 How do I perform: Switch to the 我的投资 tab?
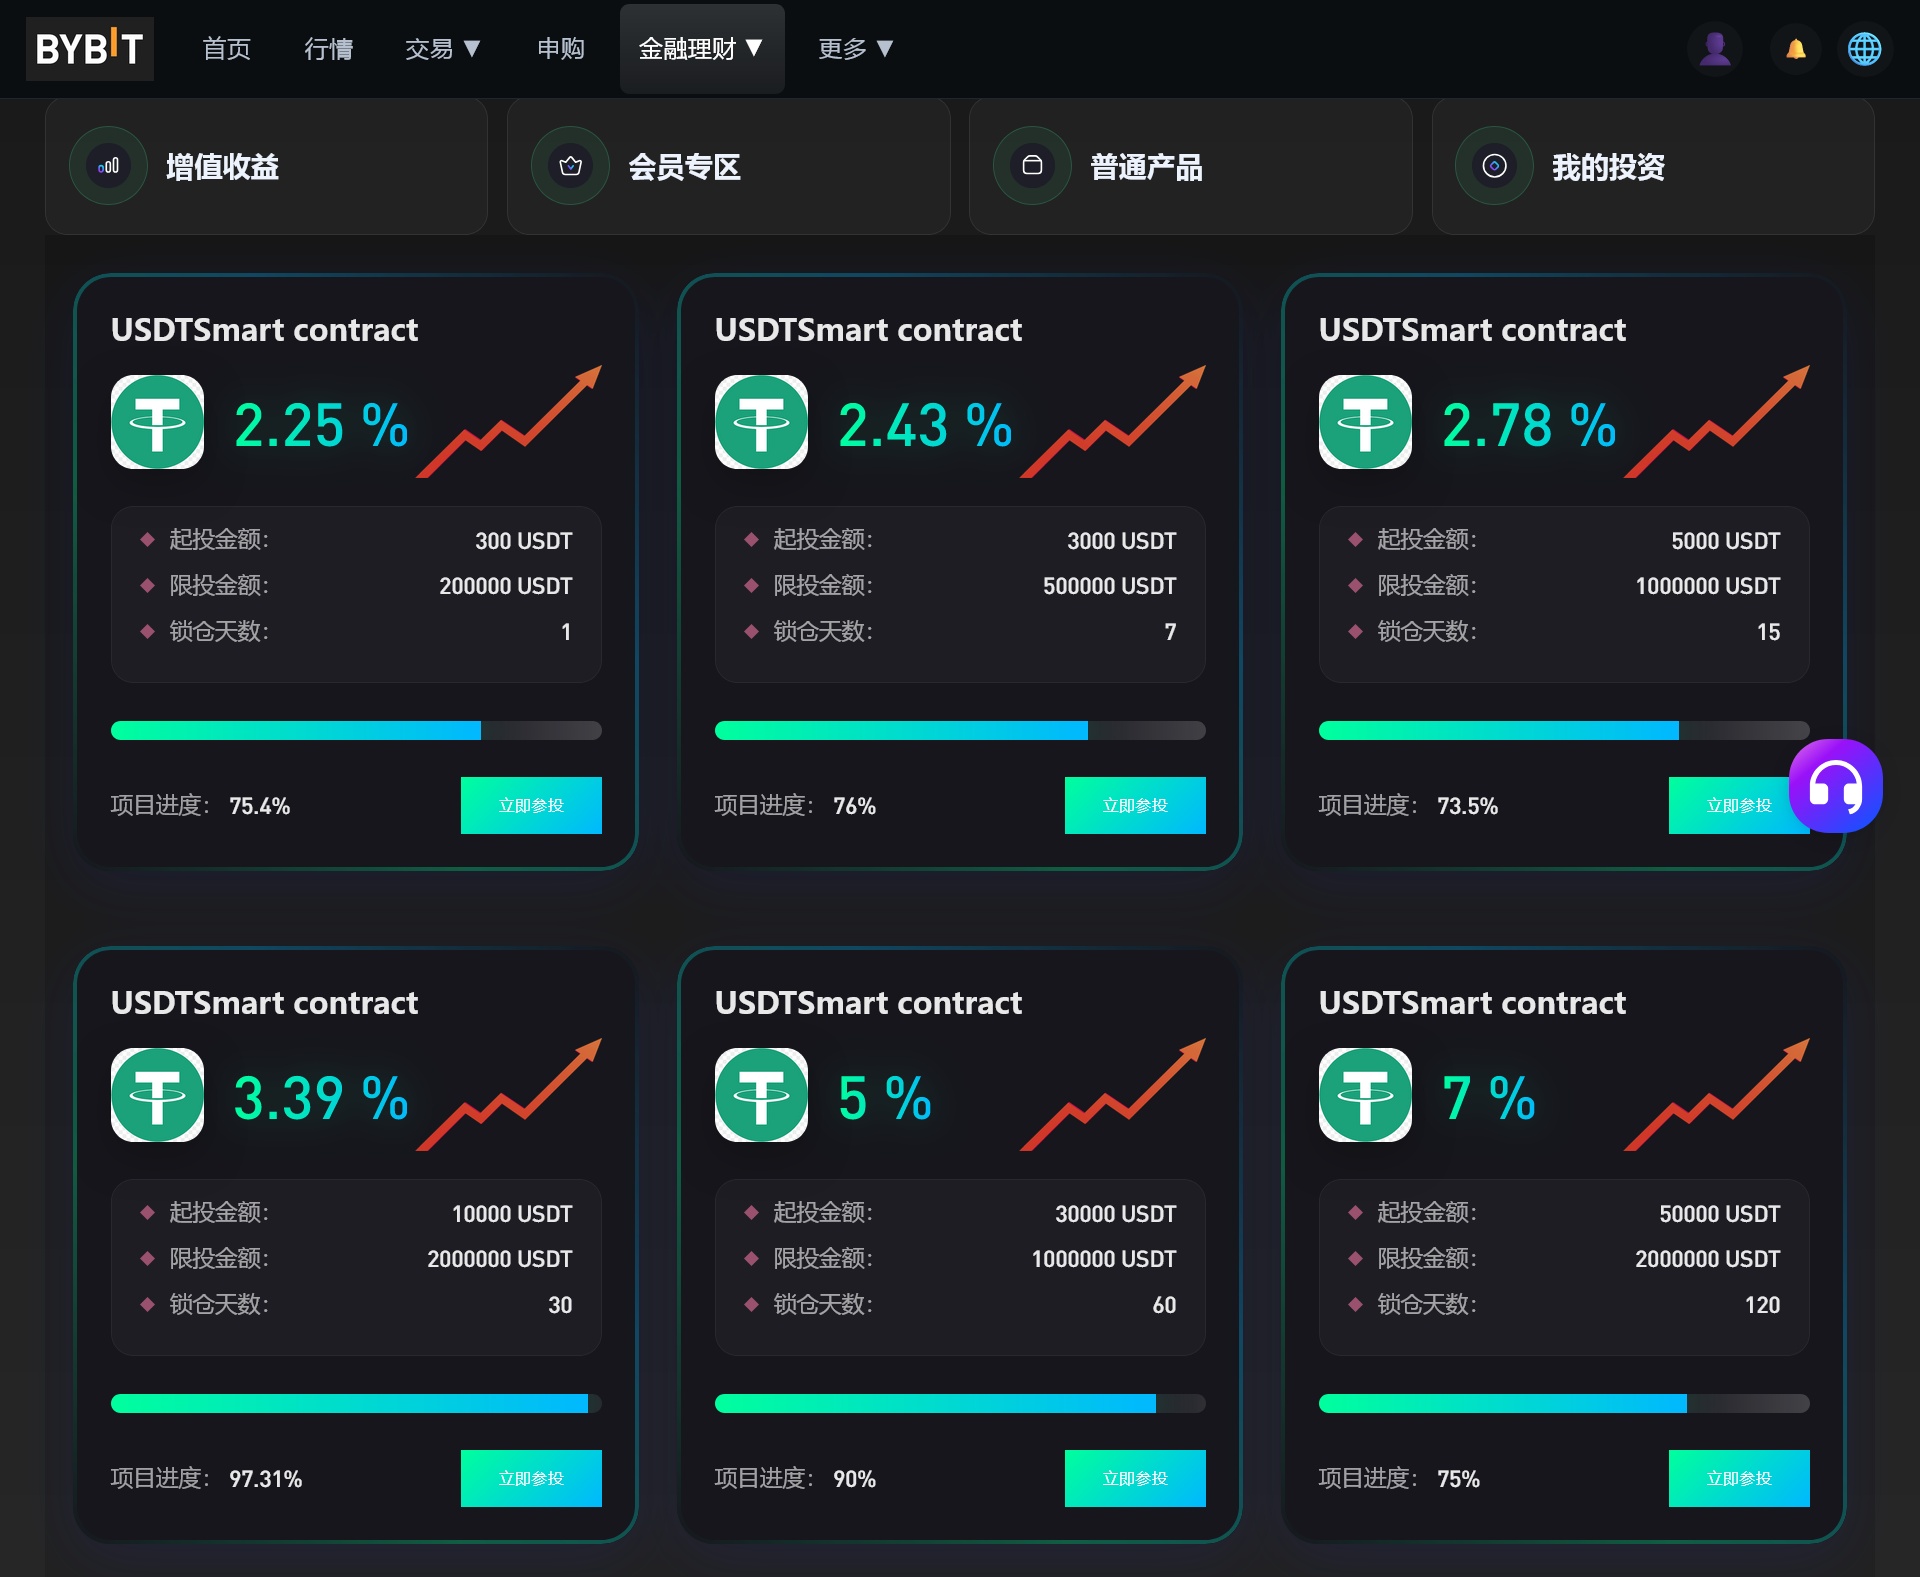coord(1653,166)
